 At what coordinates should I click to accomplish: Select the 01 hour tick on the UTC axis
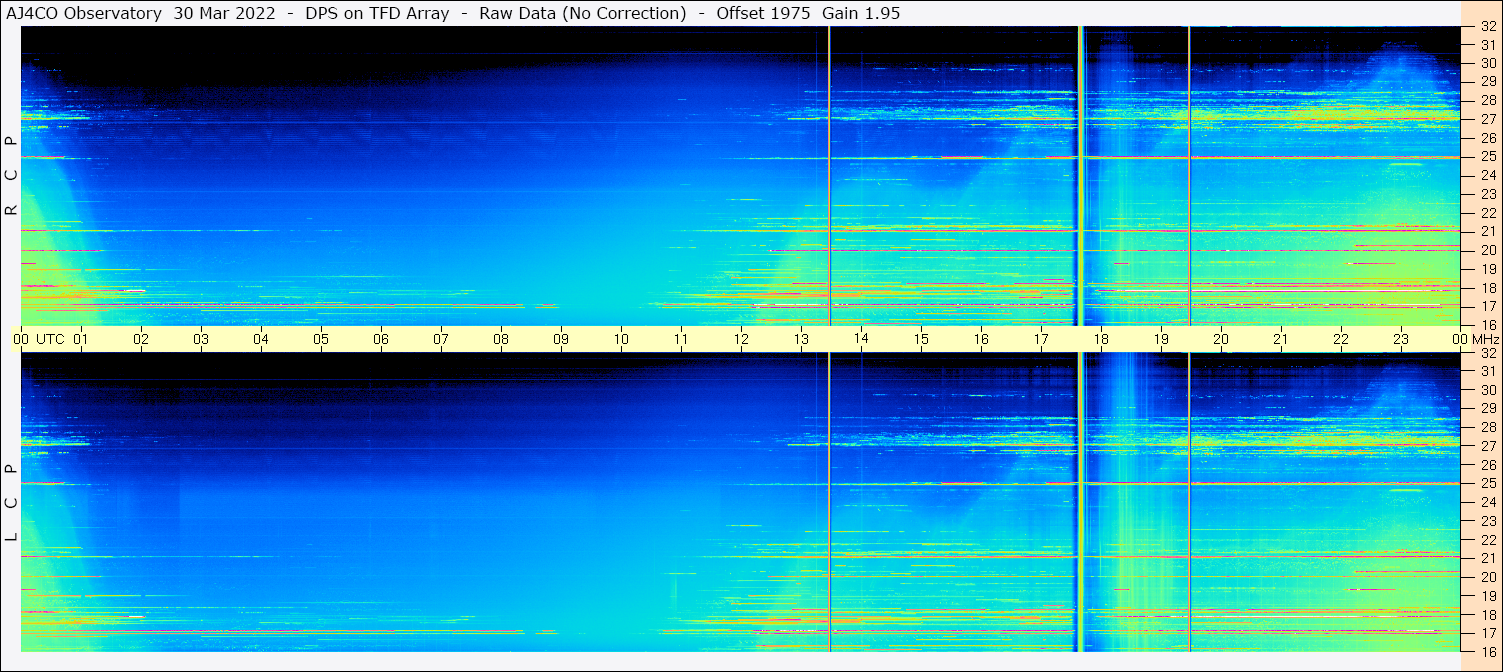tap(81, 339)
